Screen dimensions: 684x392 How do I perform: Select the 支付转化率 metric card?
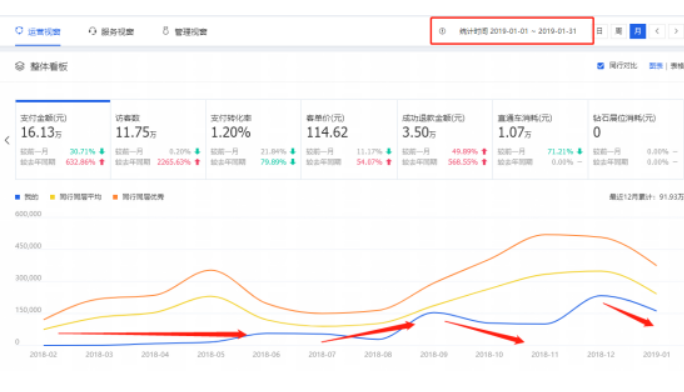[x=253, y=140]
